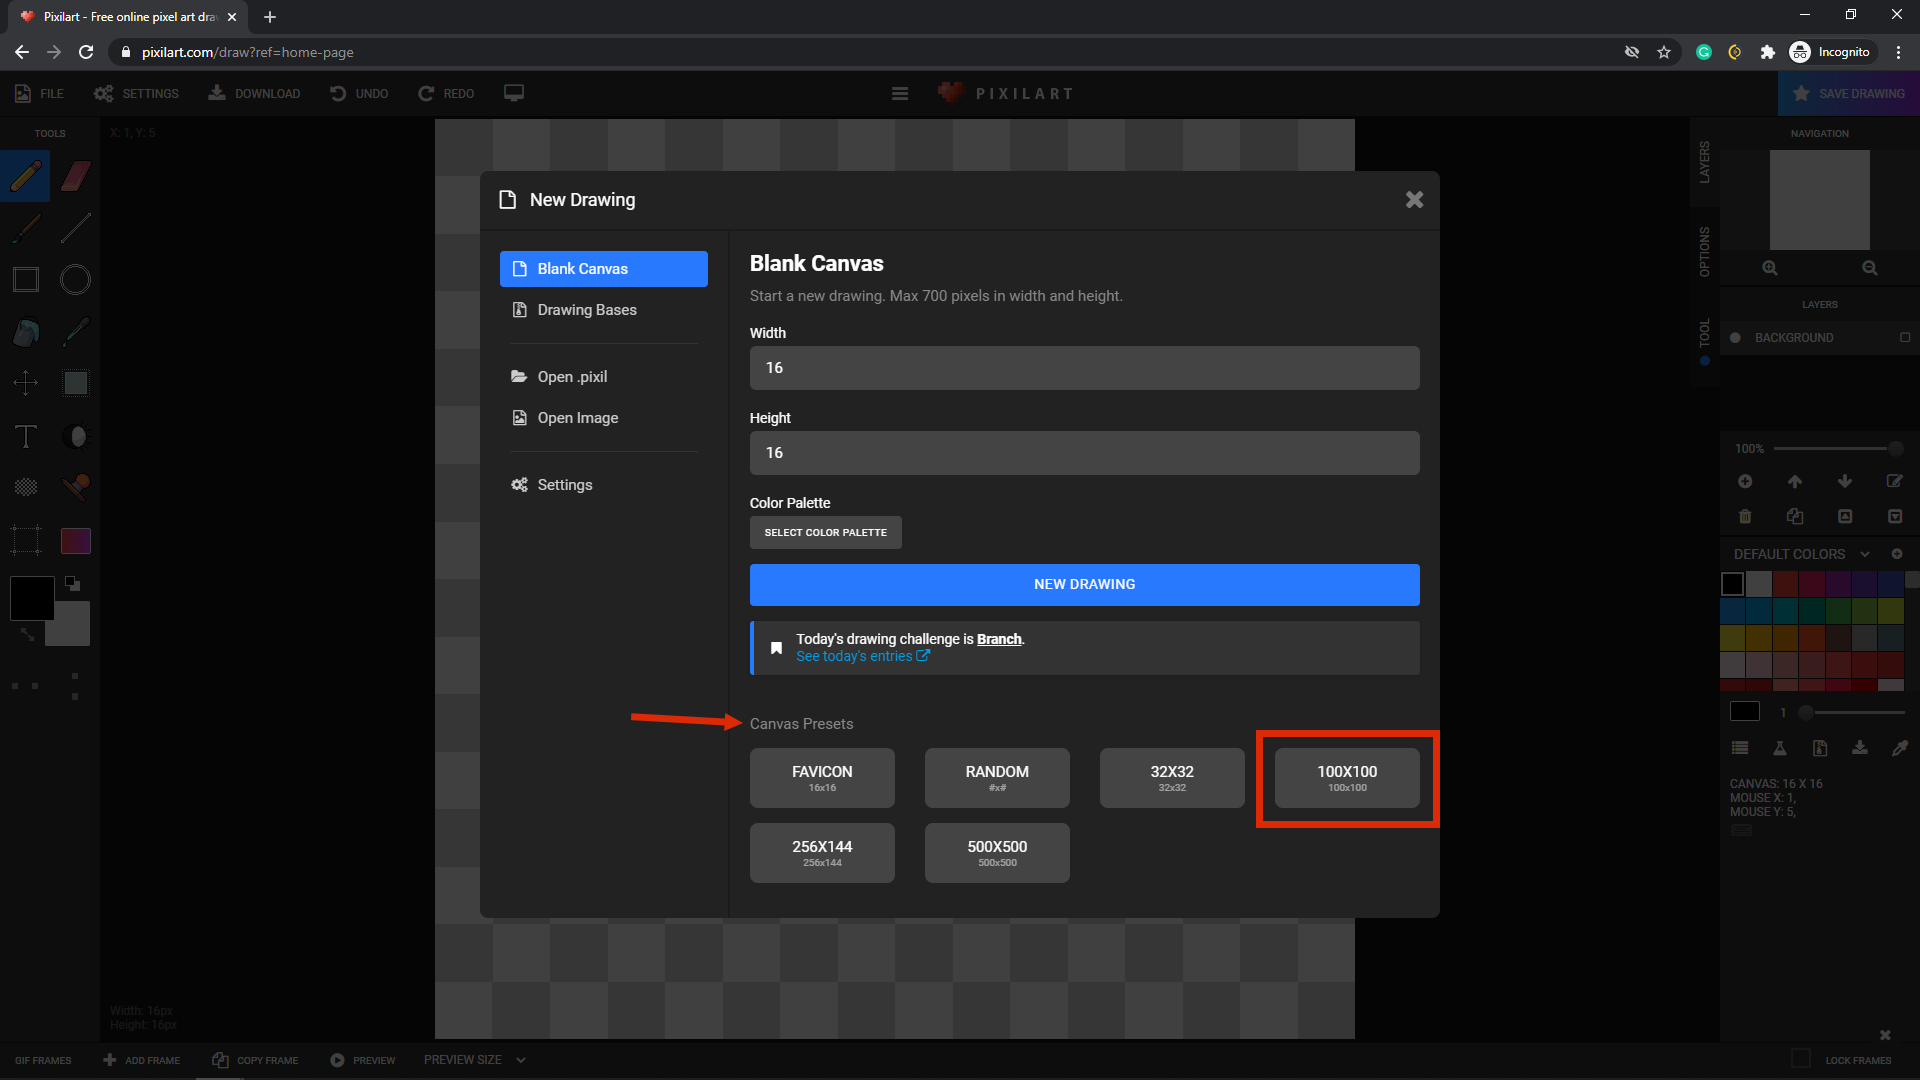Select the Paint Bucket tool
Viewport: 1920px width, 1080px height.
[x=25, y=332]
